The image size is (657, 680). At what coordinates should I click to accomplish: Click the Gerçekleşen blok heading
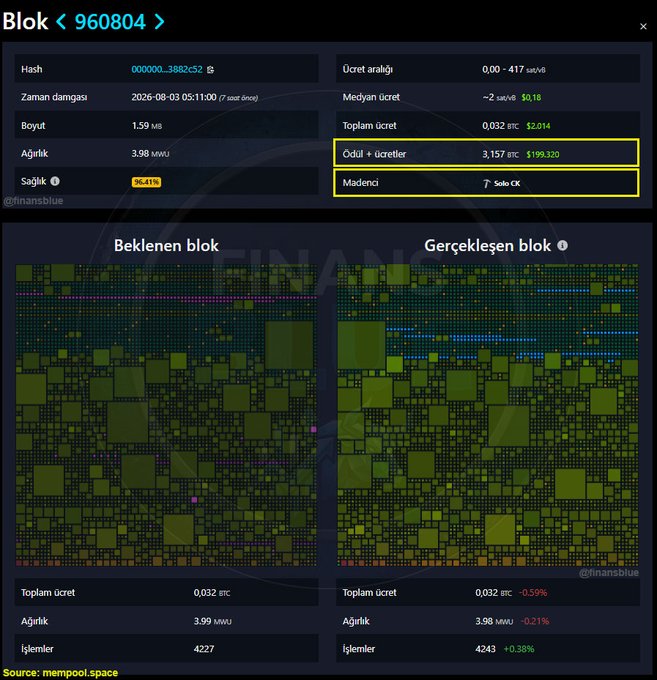[x=487, y=246]
